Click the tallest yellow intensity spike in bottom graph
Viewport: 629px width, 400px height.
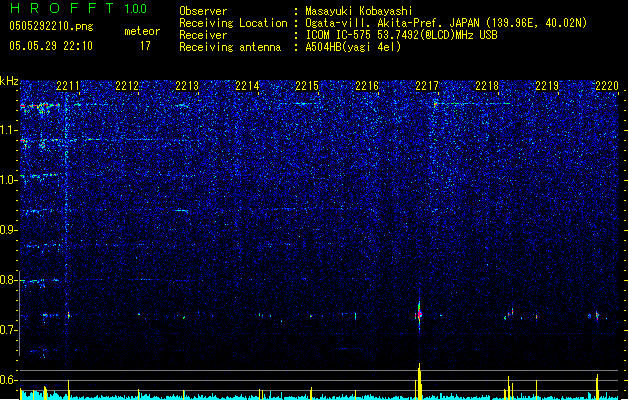(420, 381)
